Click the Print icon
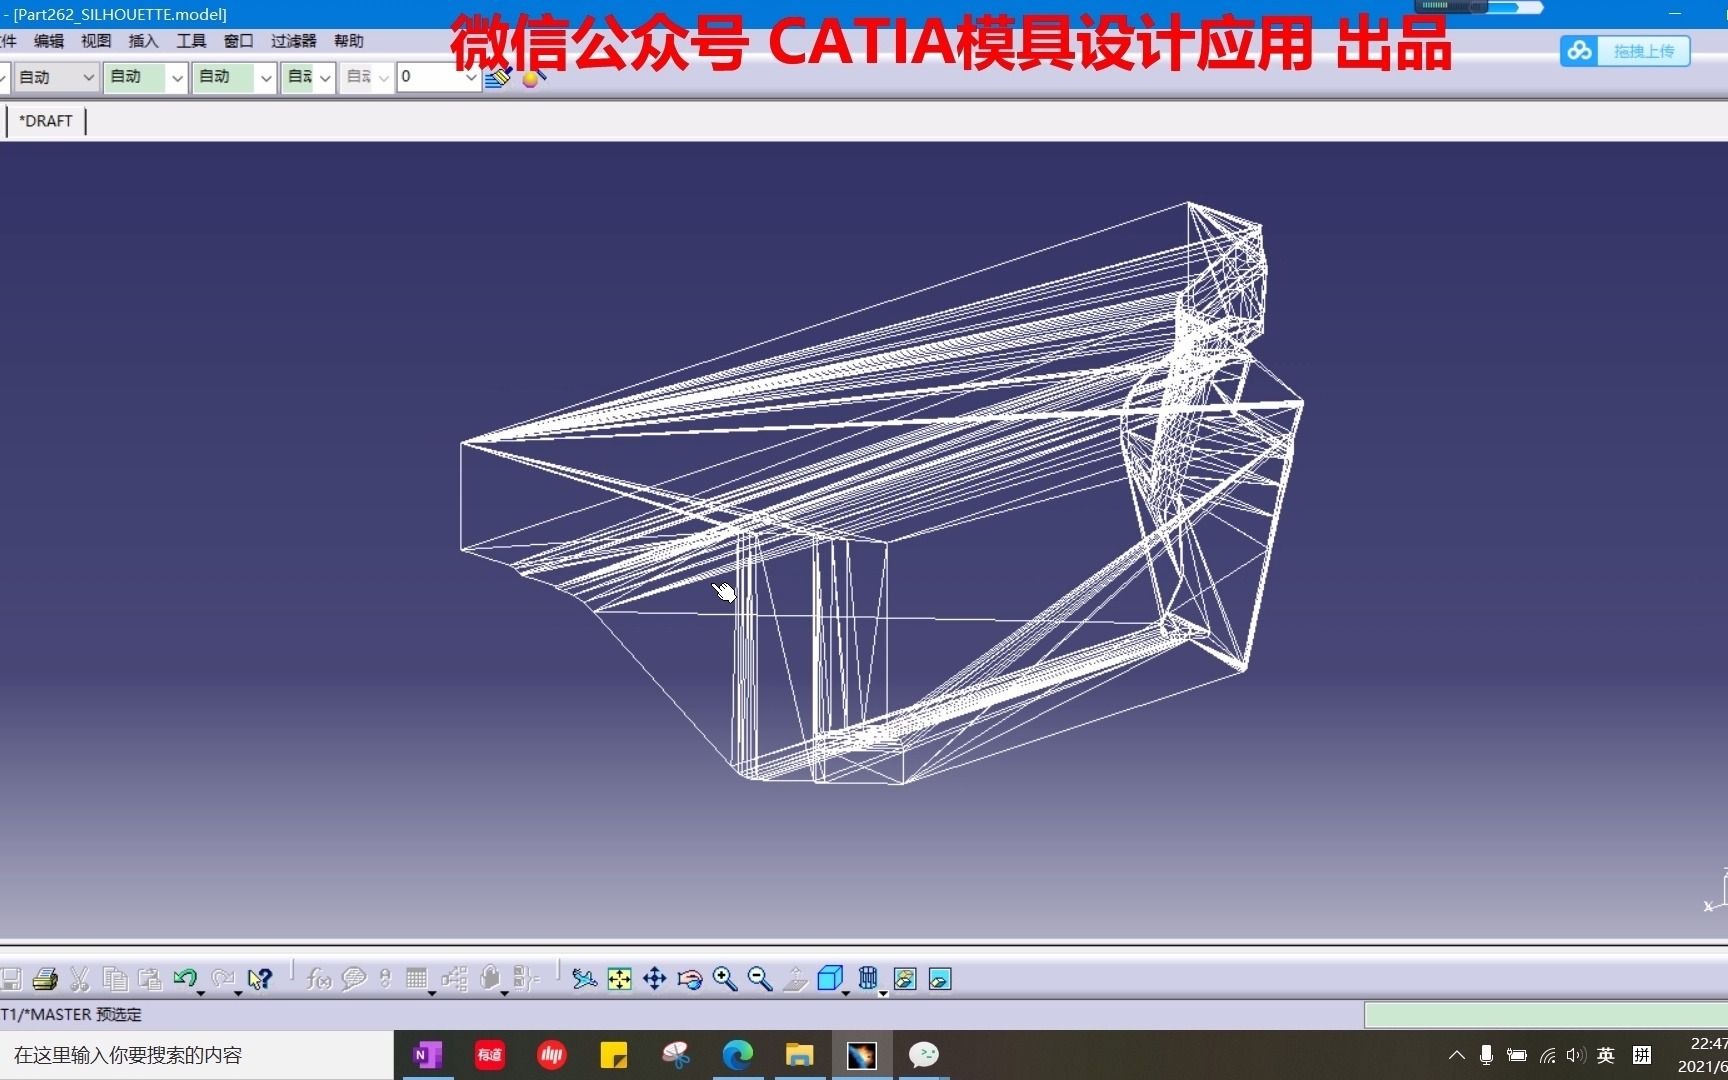The height and width of the screenshot is (1080, 1728). 45,979
